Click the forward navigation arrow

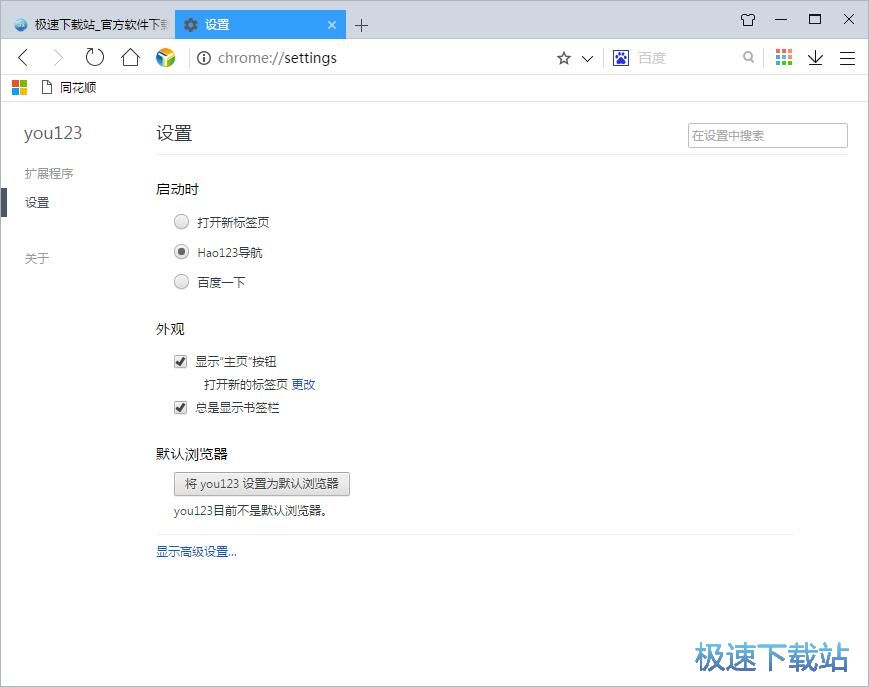pyautogui.click(x=59, y=58)
